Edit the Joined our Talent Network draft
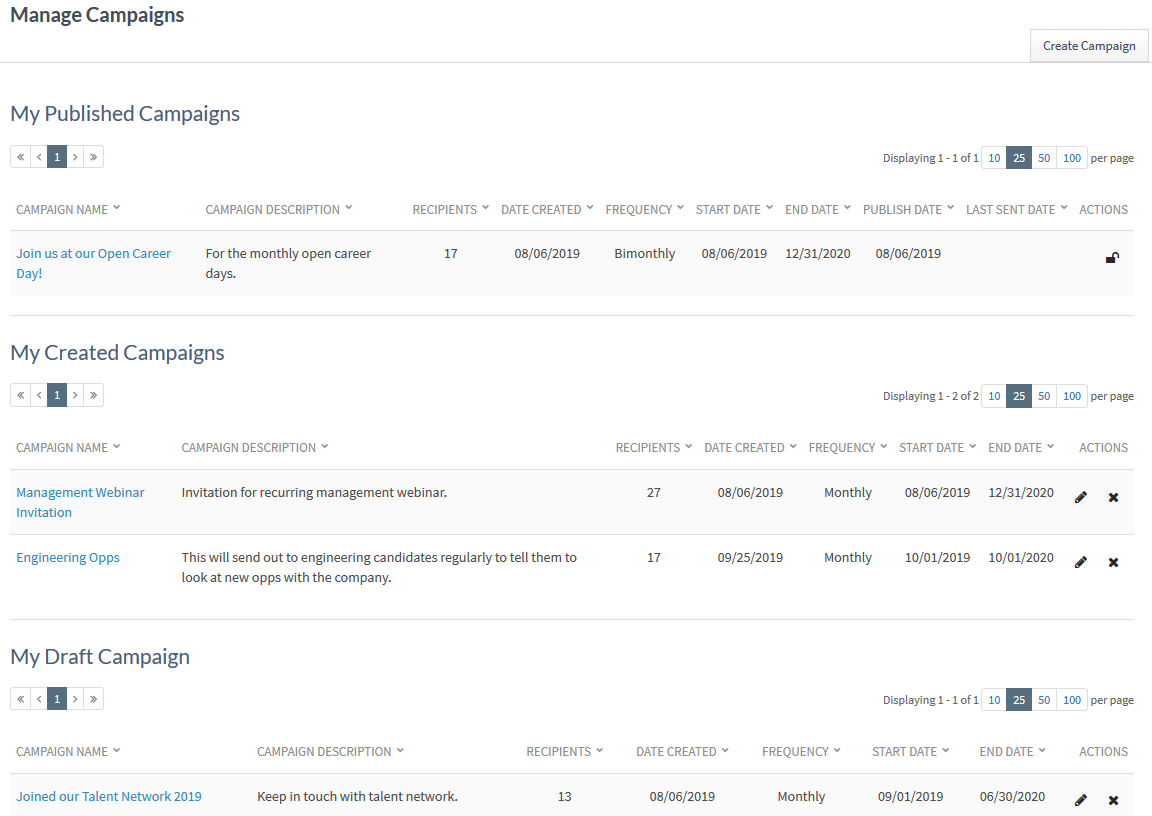 pyautogui.click(x=1080, y=800)
